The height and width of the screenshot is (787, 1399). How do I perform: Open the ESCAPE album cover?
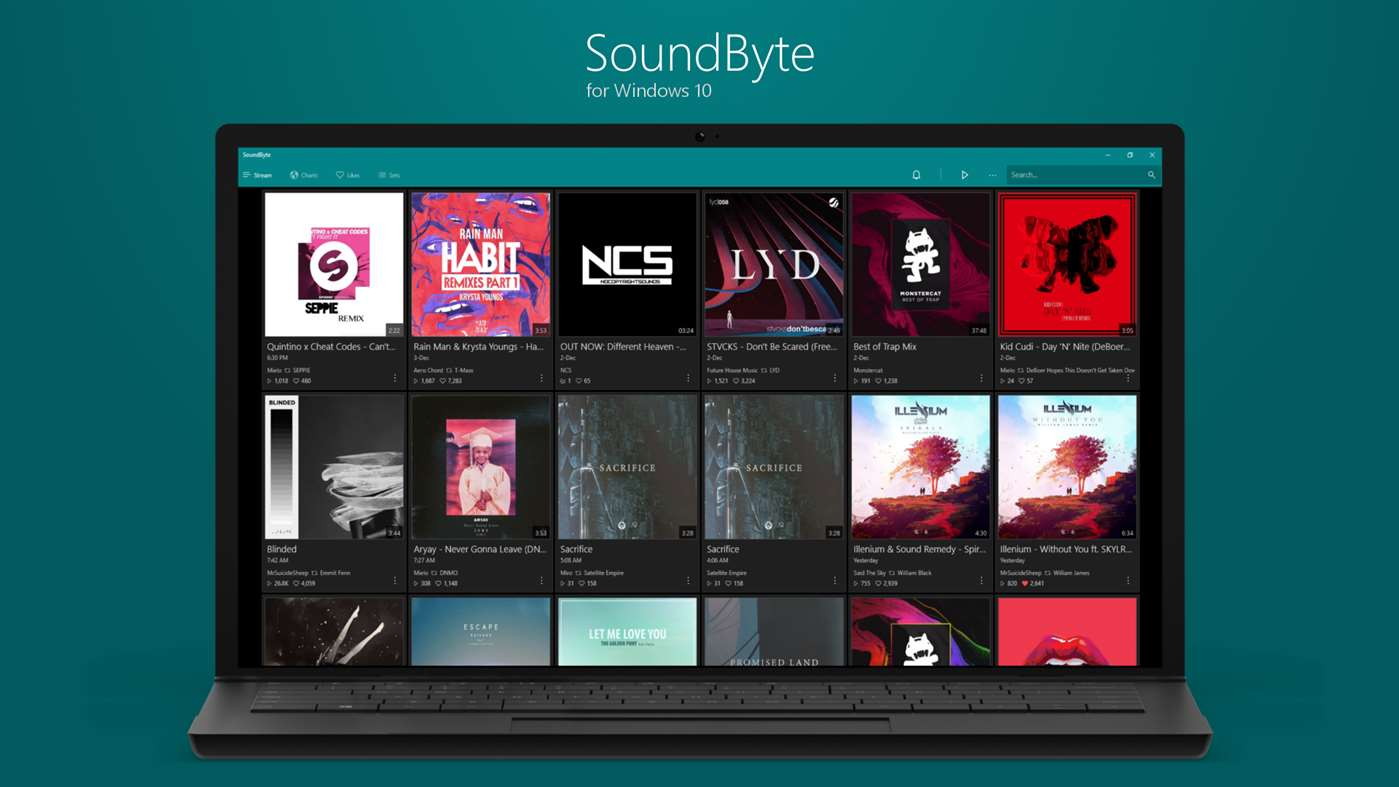tap(481, 631)
